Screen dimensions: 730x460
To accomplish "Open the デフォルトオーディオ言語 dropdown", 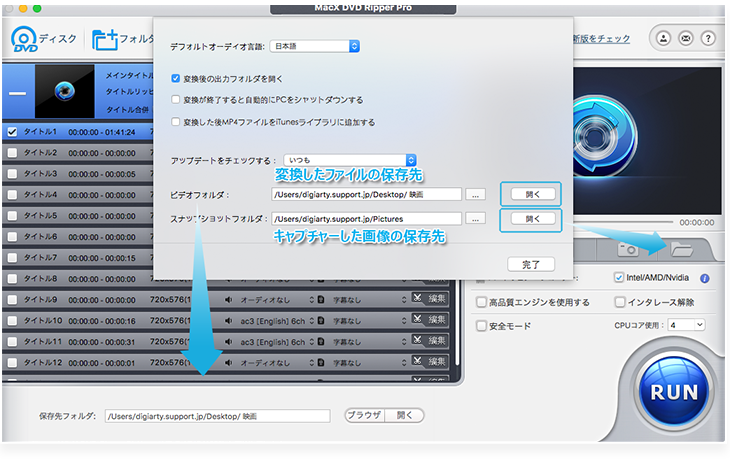I will 315,46.
